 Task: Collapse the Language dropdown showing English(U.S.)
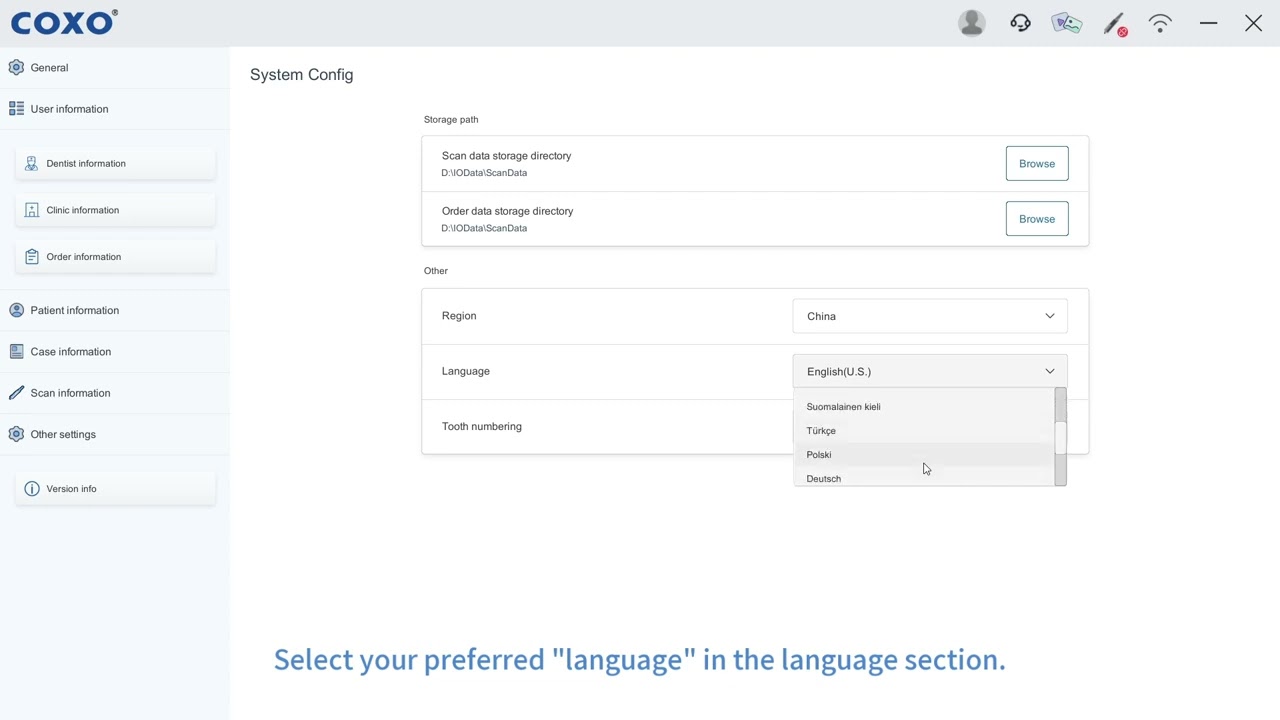930,371
